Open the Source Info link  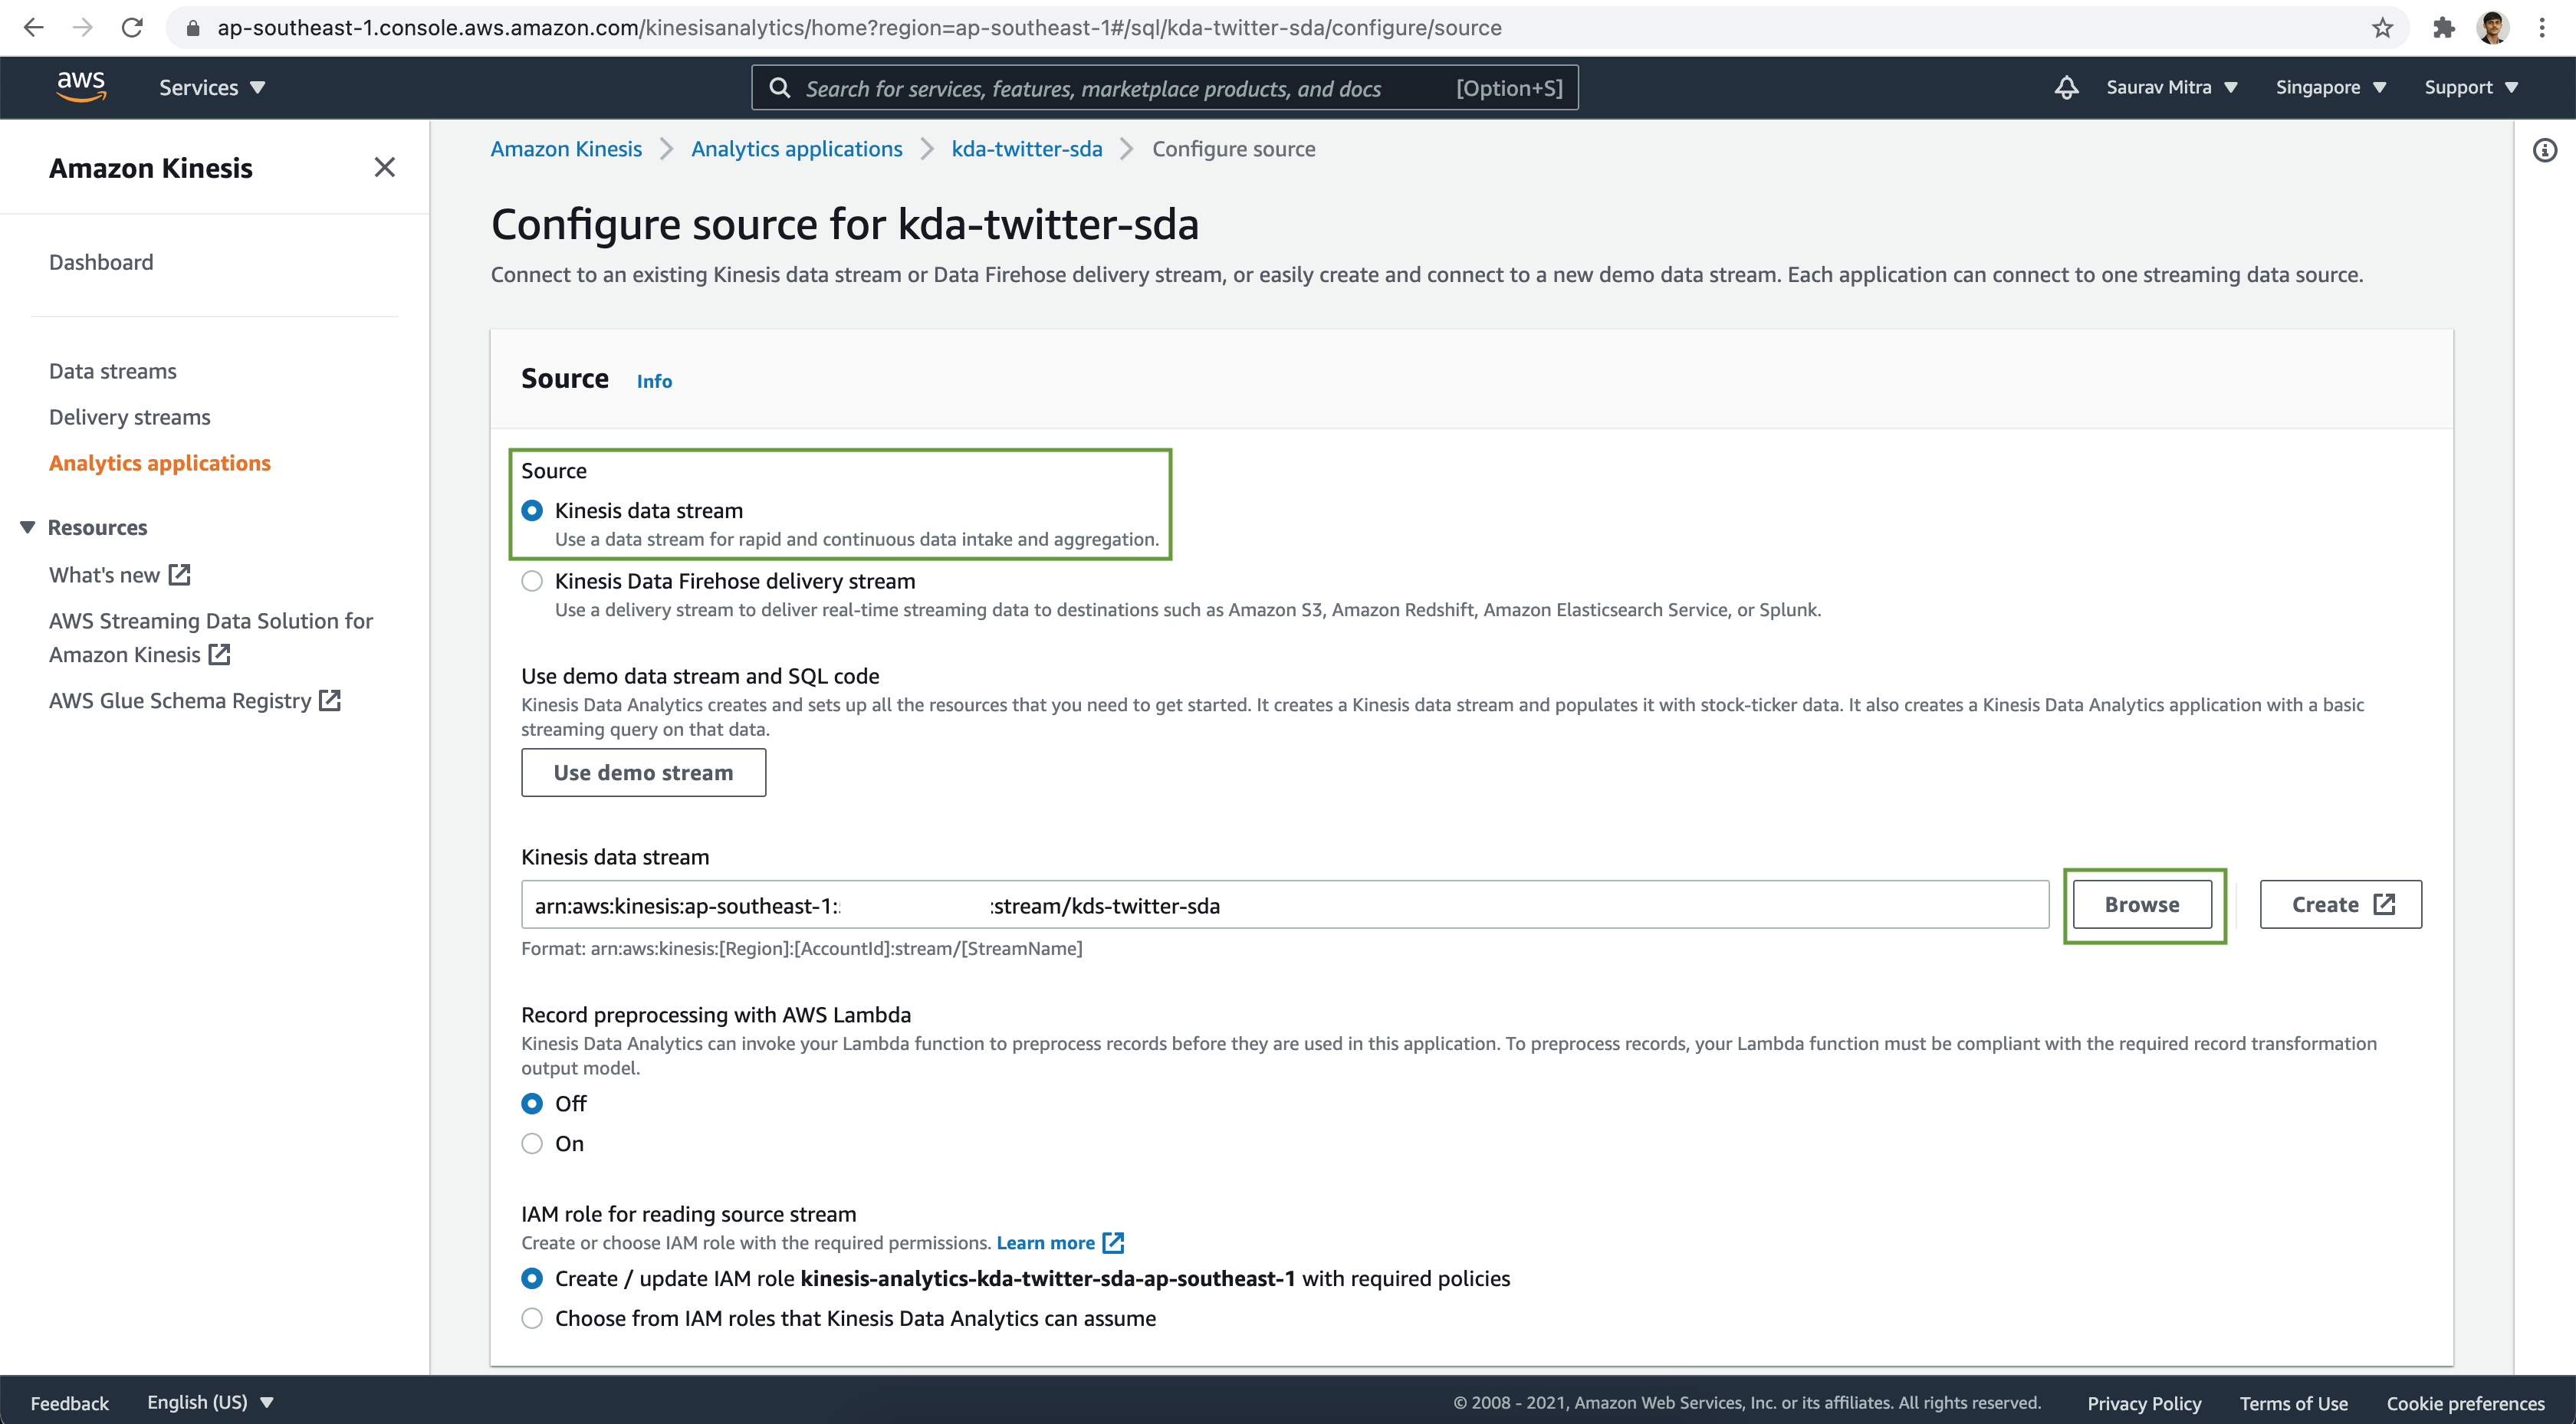click(x=654, y=381)
